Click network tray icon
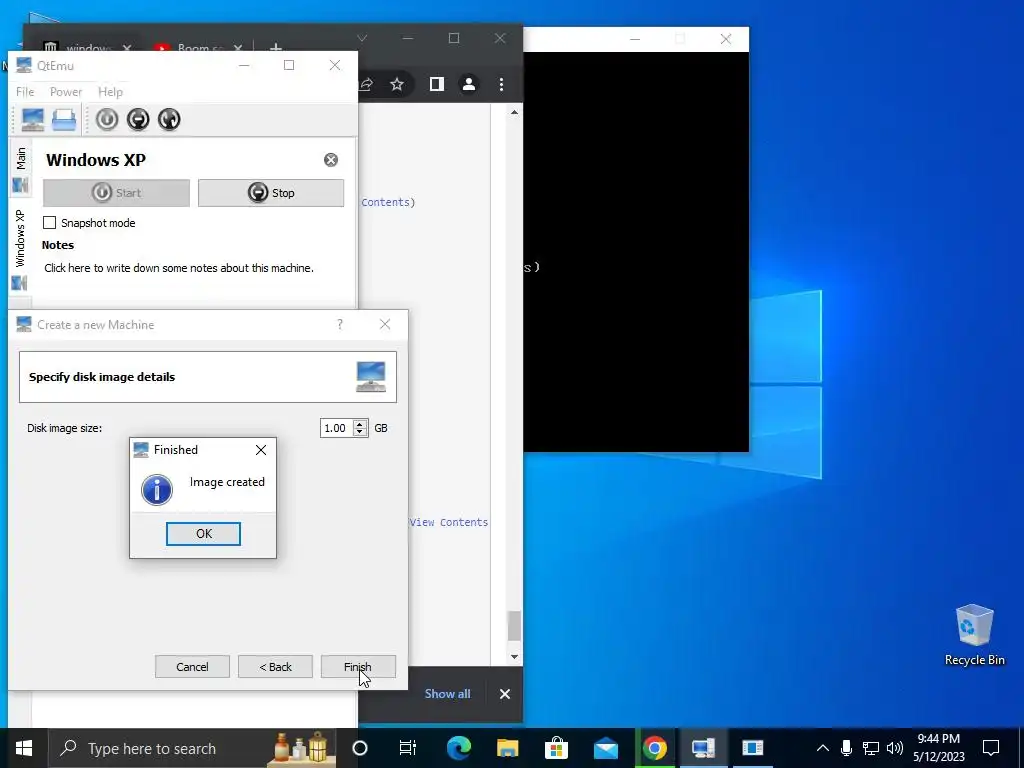Screen dimensions: 1024x768 [x=871, y=748]
